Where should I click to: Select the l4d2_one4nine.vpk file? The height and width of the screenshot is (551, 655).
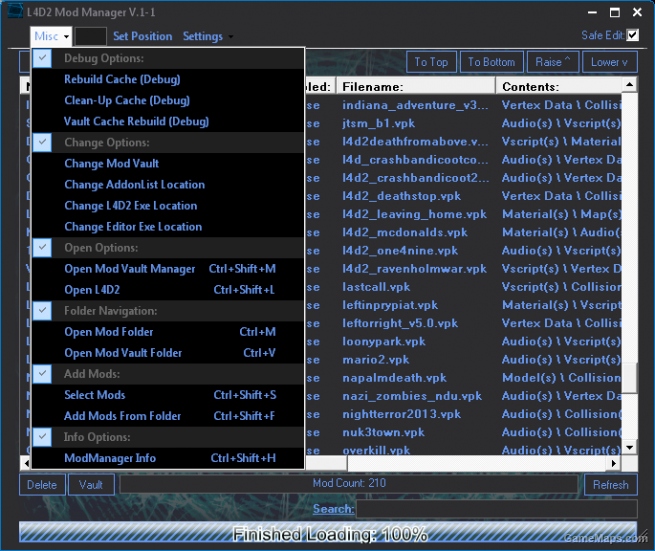click(x=400, y=250)
